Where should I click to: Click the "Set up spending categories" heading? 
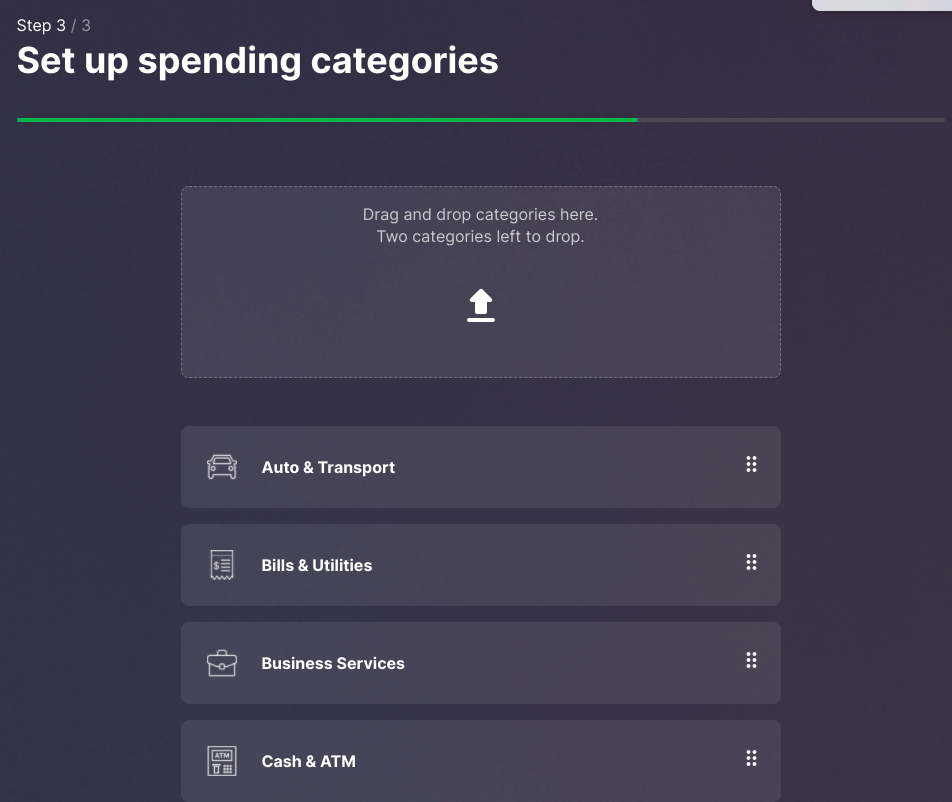tap(258, 61)
